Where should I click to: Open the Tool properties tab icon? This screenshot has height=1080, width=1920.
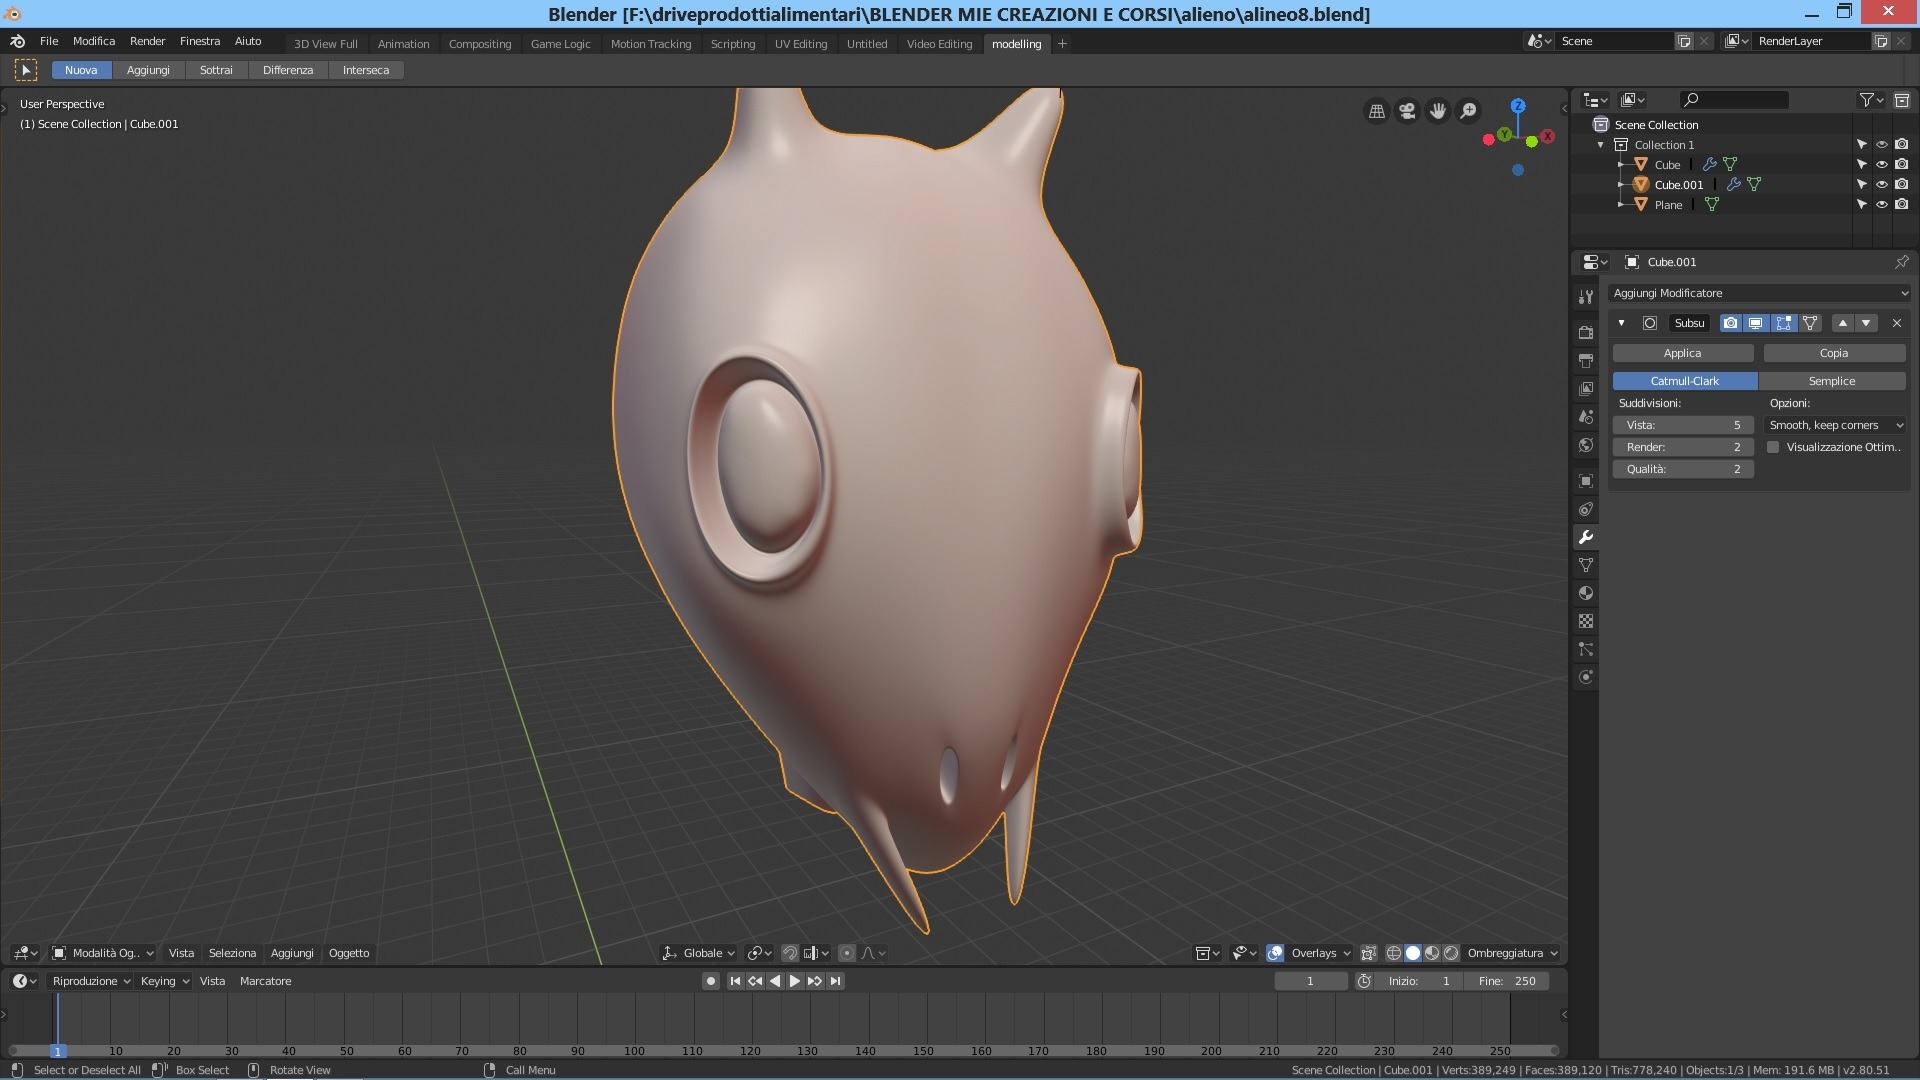[x=1585, y=297]
